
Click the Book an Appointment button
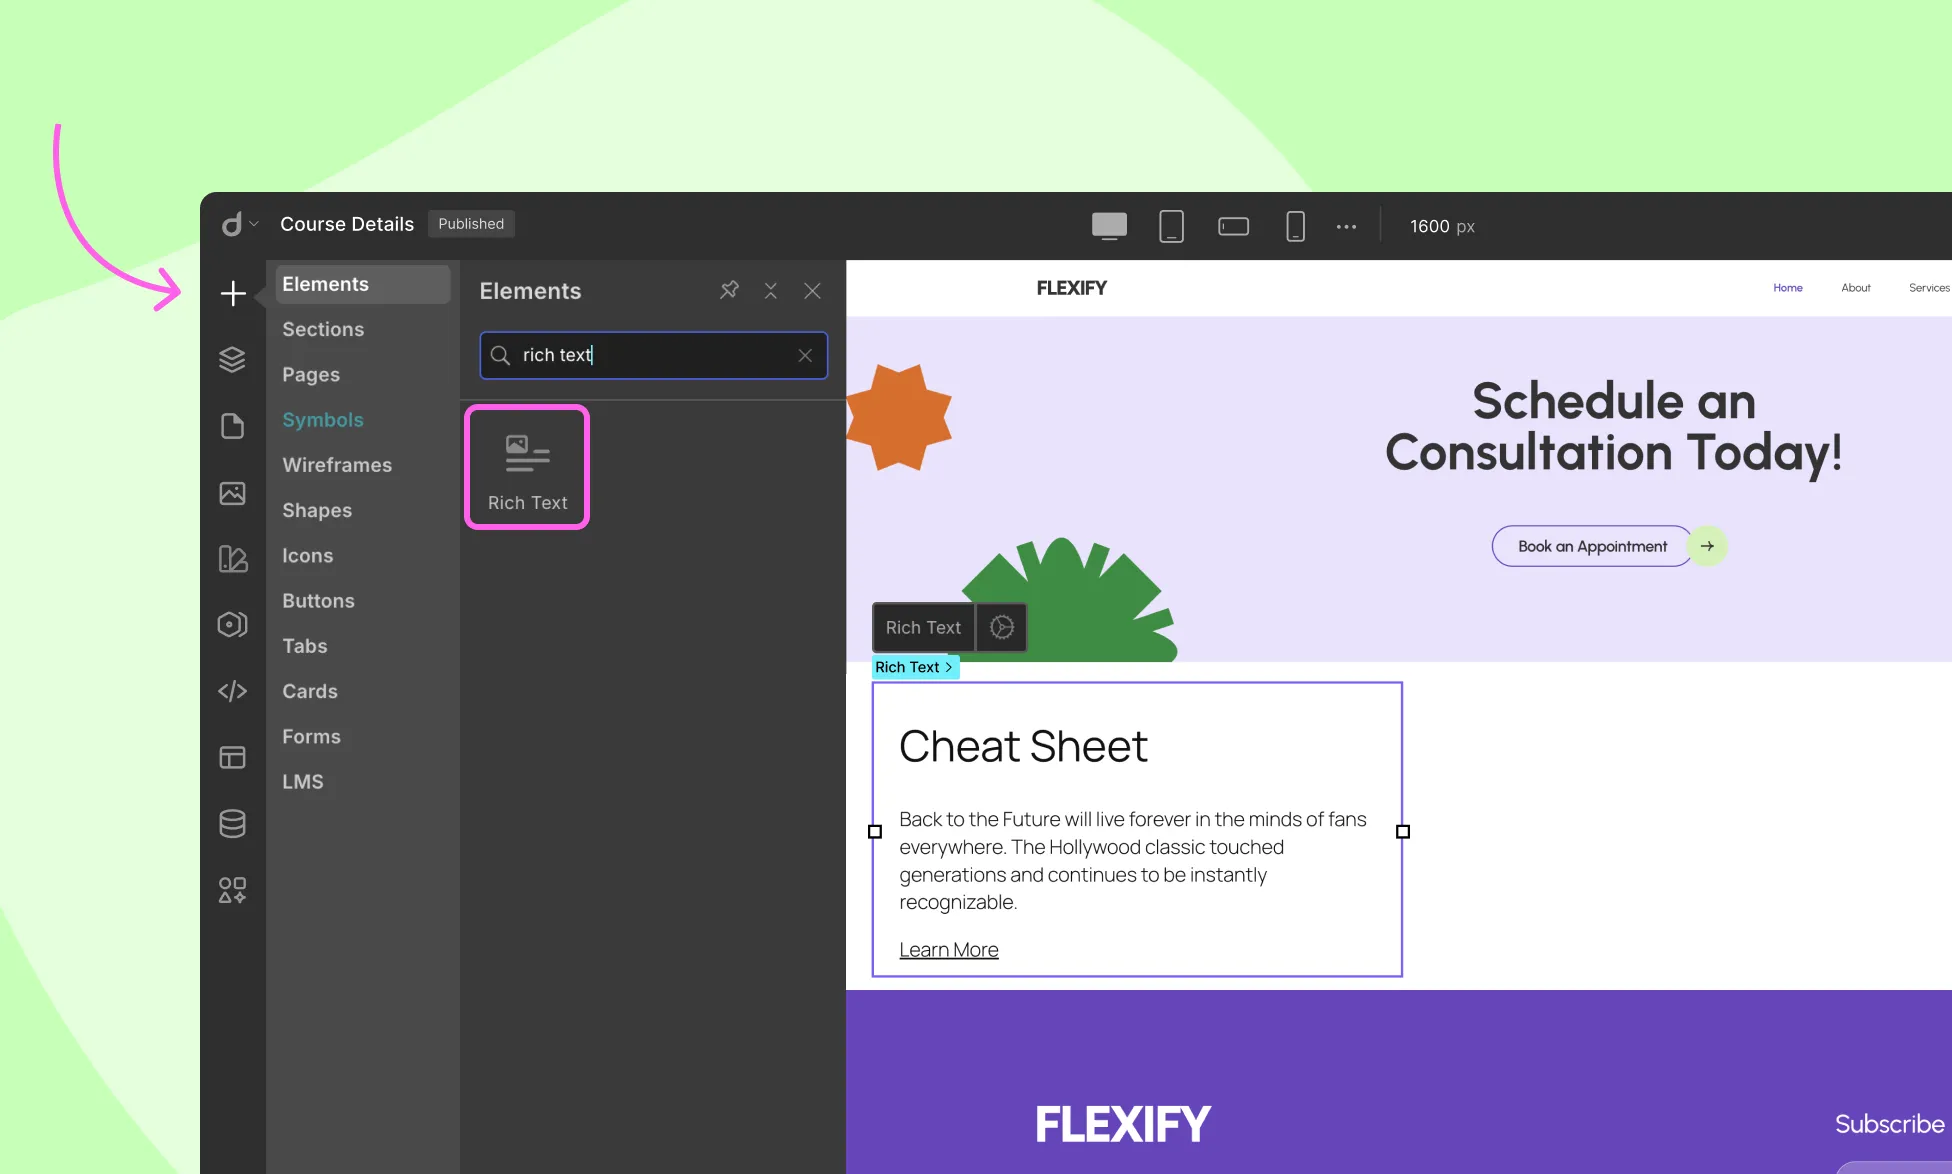tap(1592, 546)
